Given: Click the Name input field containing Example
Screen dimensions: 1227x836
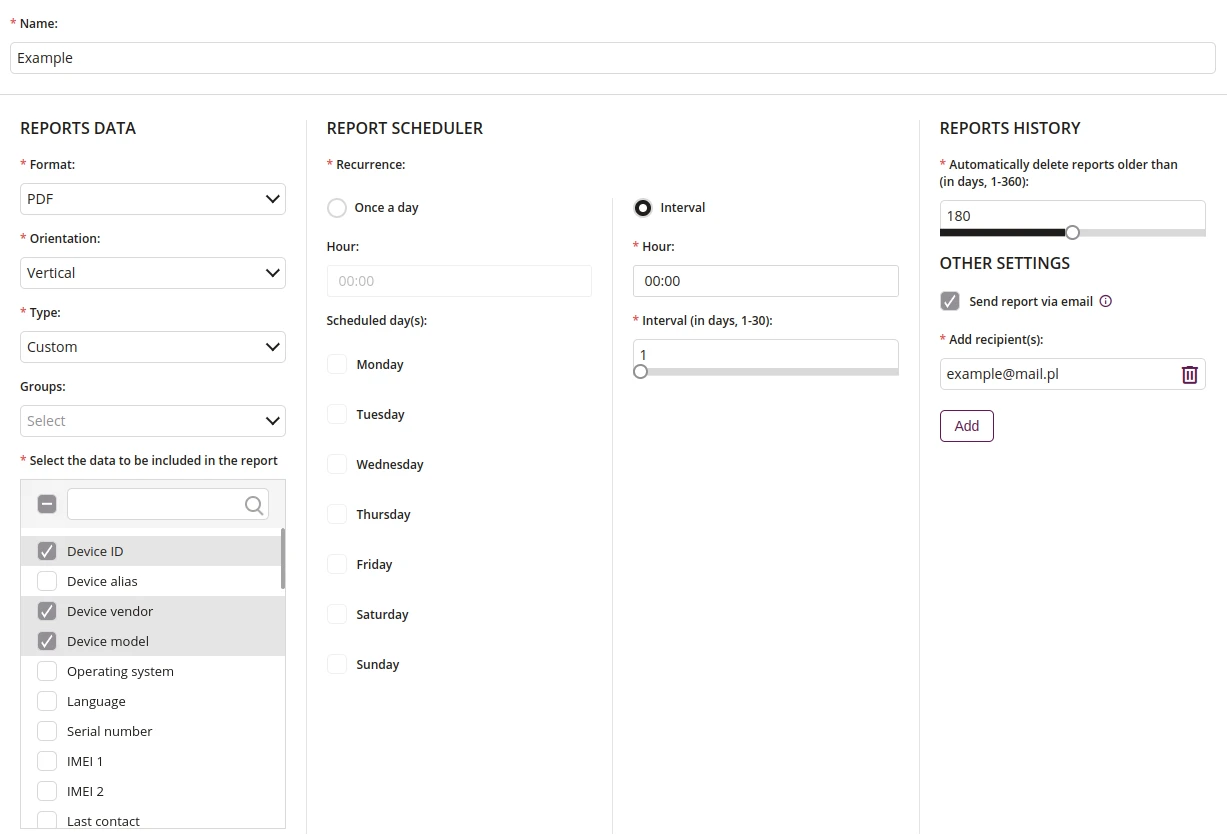Looking at the screenshot, I should point(613,58).
